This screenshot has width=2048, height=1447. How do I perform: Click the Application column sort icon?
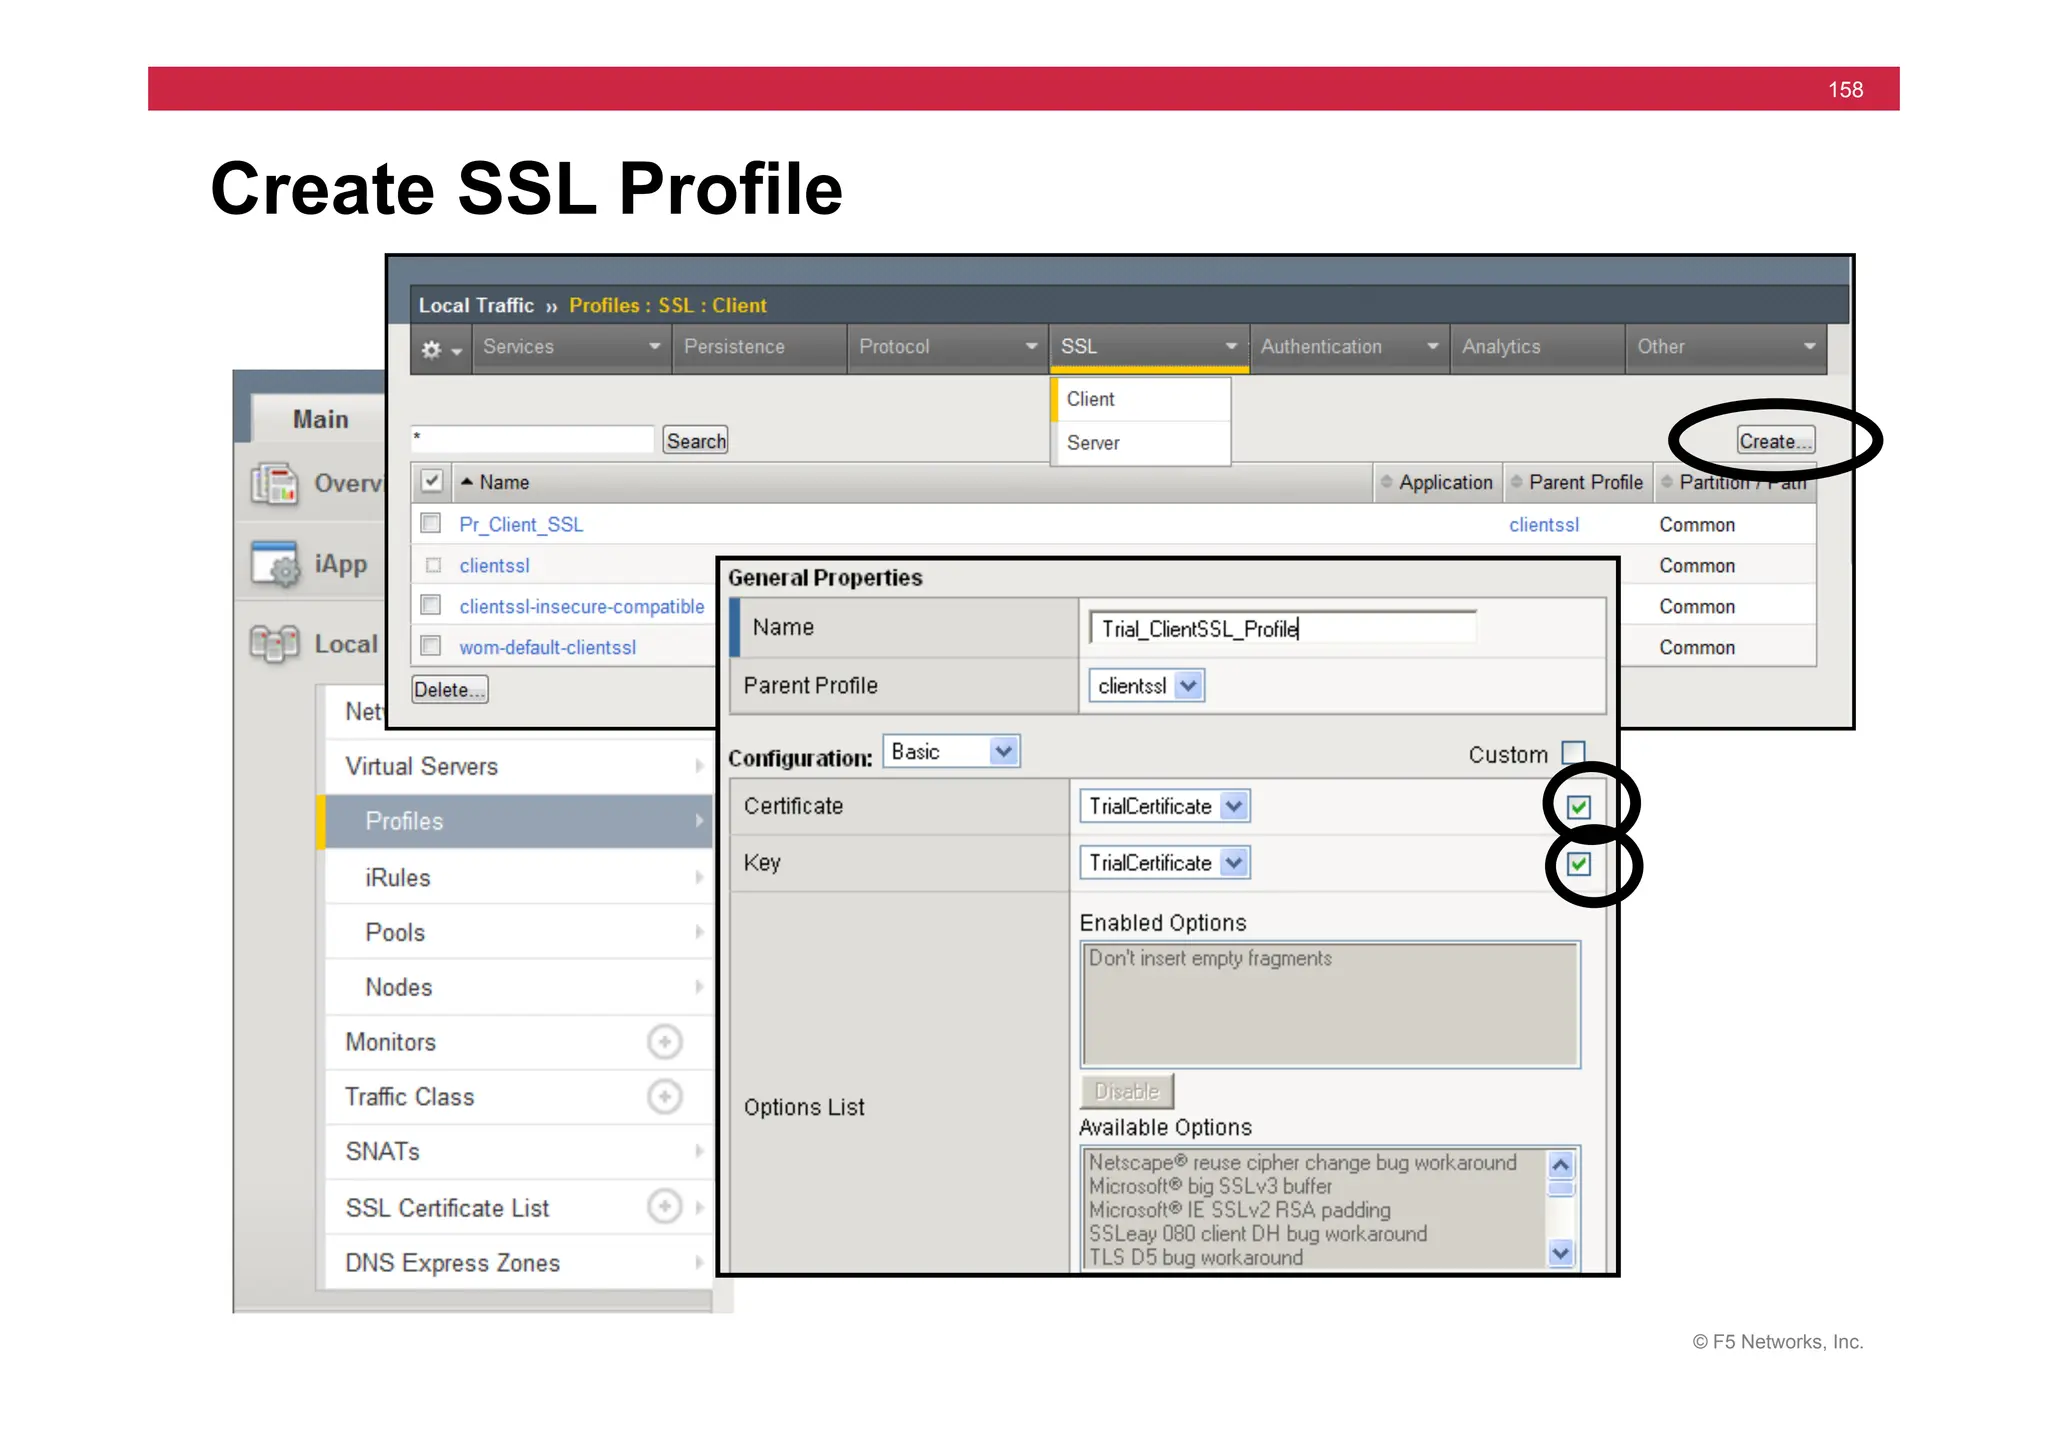[x=1386, y=482]
